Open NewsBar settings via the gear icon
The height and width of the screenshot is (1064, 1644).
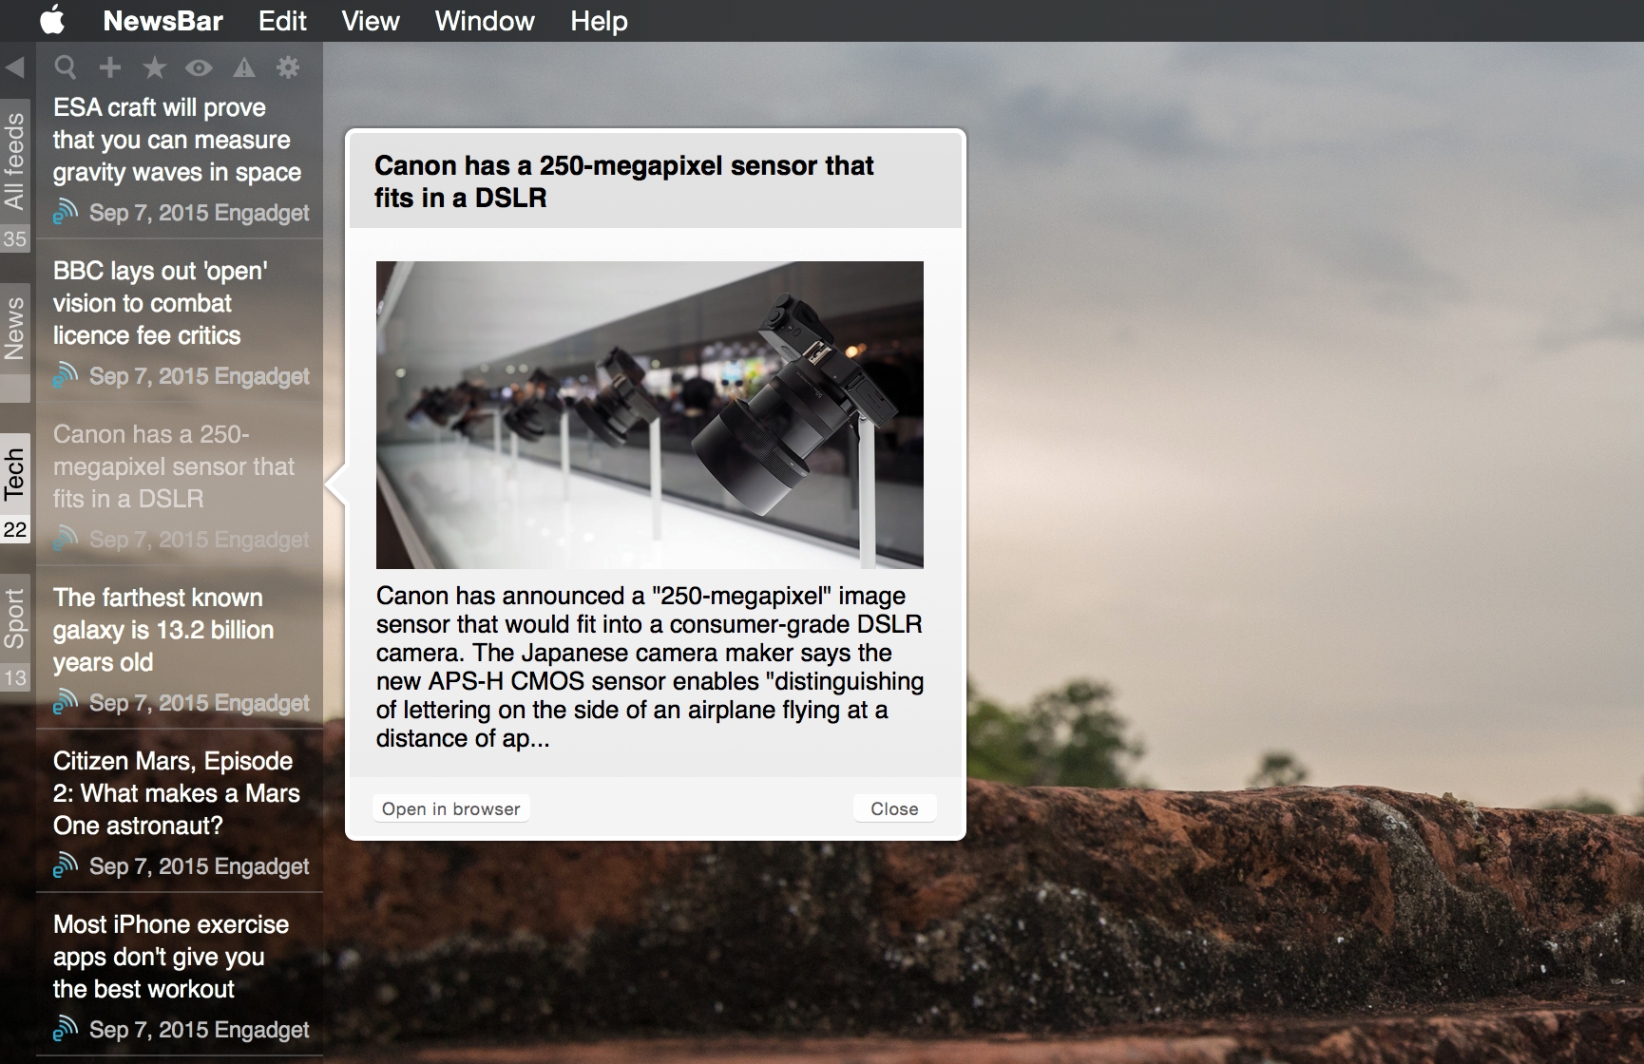click(x=288, y=67)
